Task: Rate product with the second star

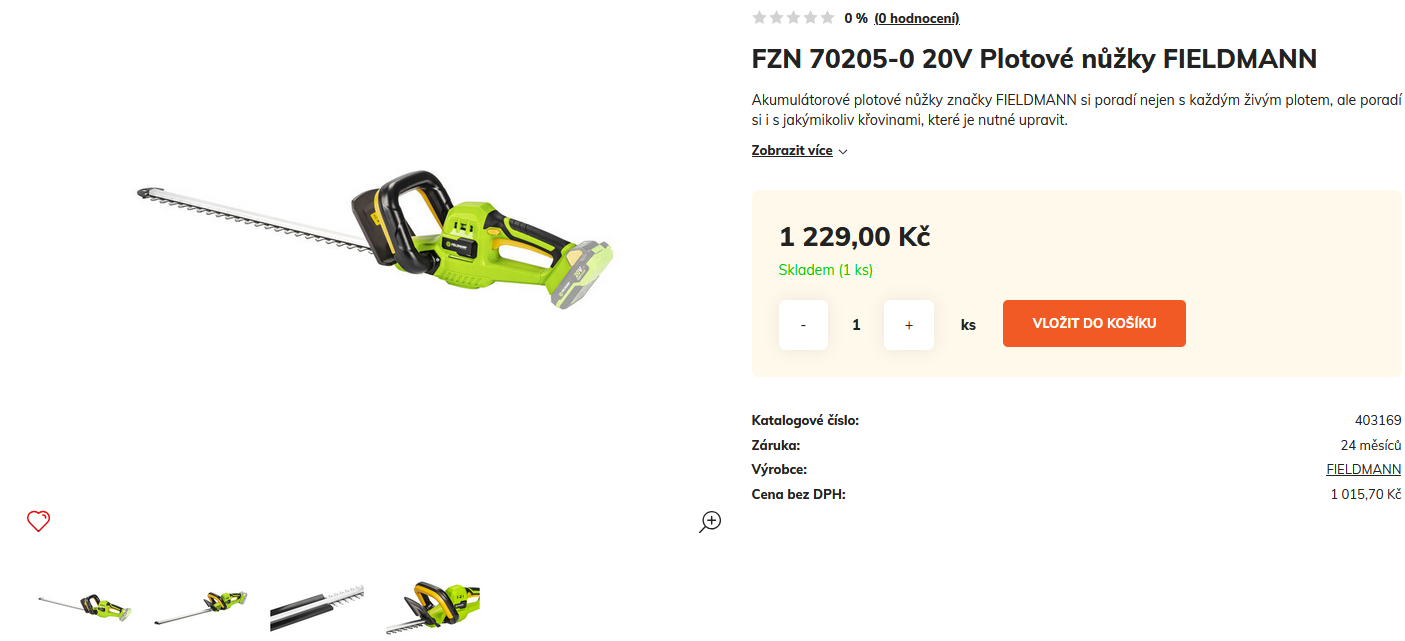Action: coord(776,17)
